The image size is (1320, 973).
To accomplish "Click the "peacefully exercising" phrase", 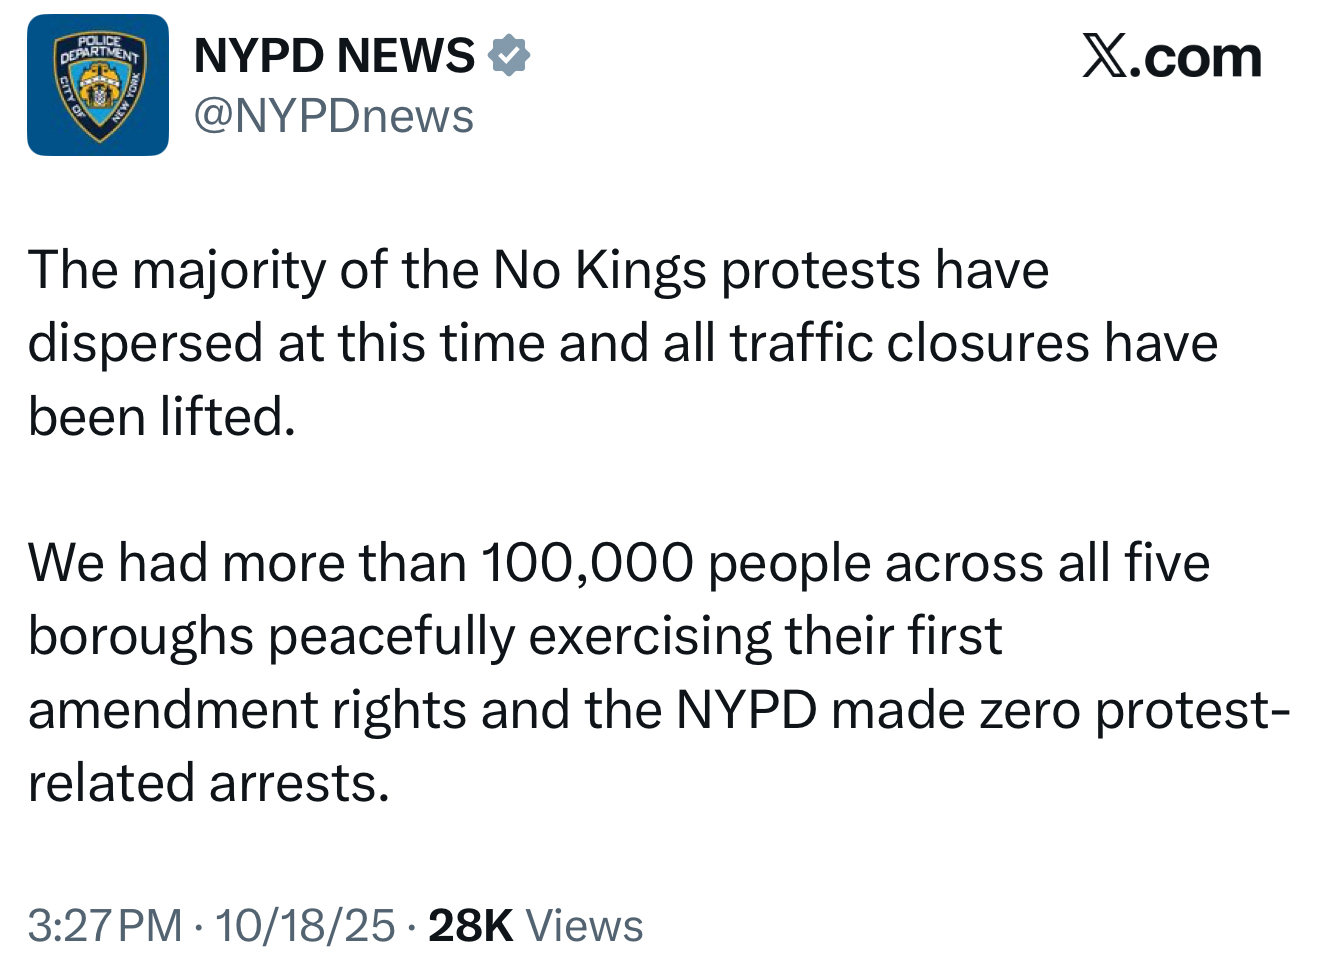I will (x=520, y=636).
